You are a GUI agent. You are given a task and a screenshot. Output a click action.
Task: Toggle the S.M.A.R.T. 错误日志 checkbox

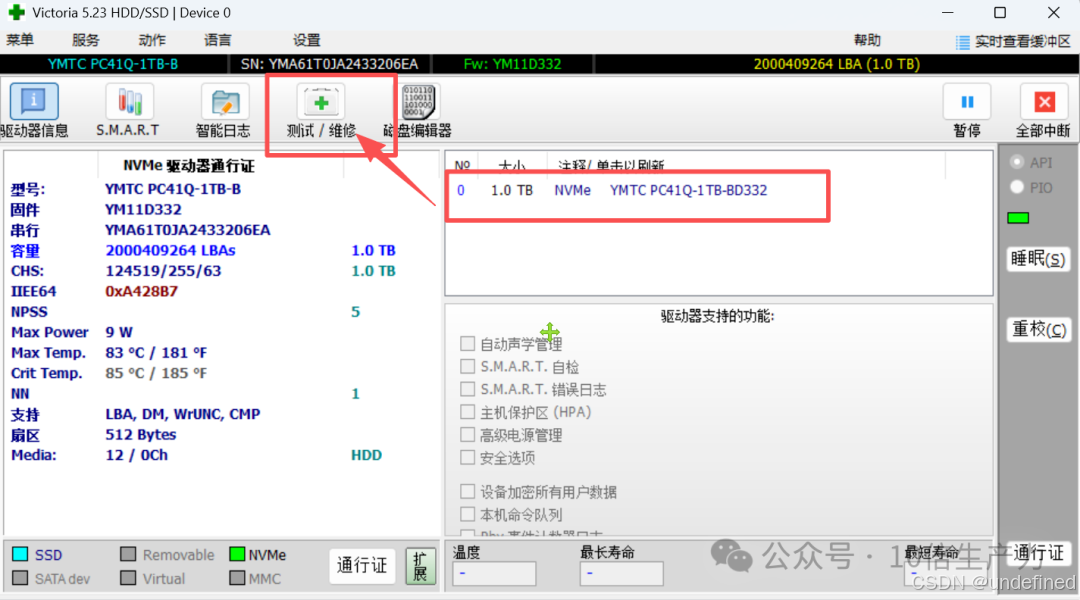[468, 389]
